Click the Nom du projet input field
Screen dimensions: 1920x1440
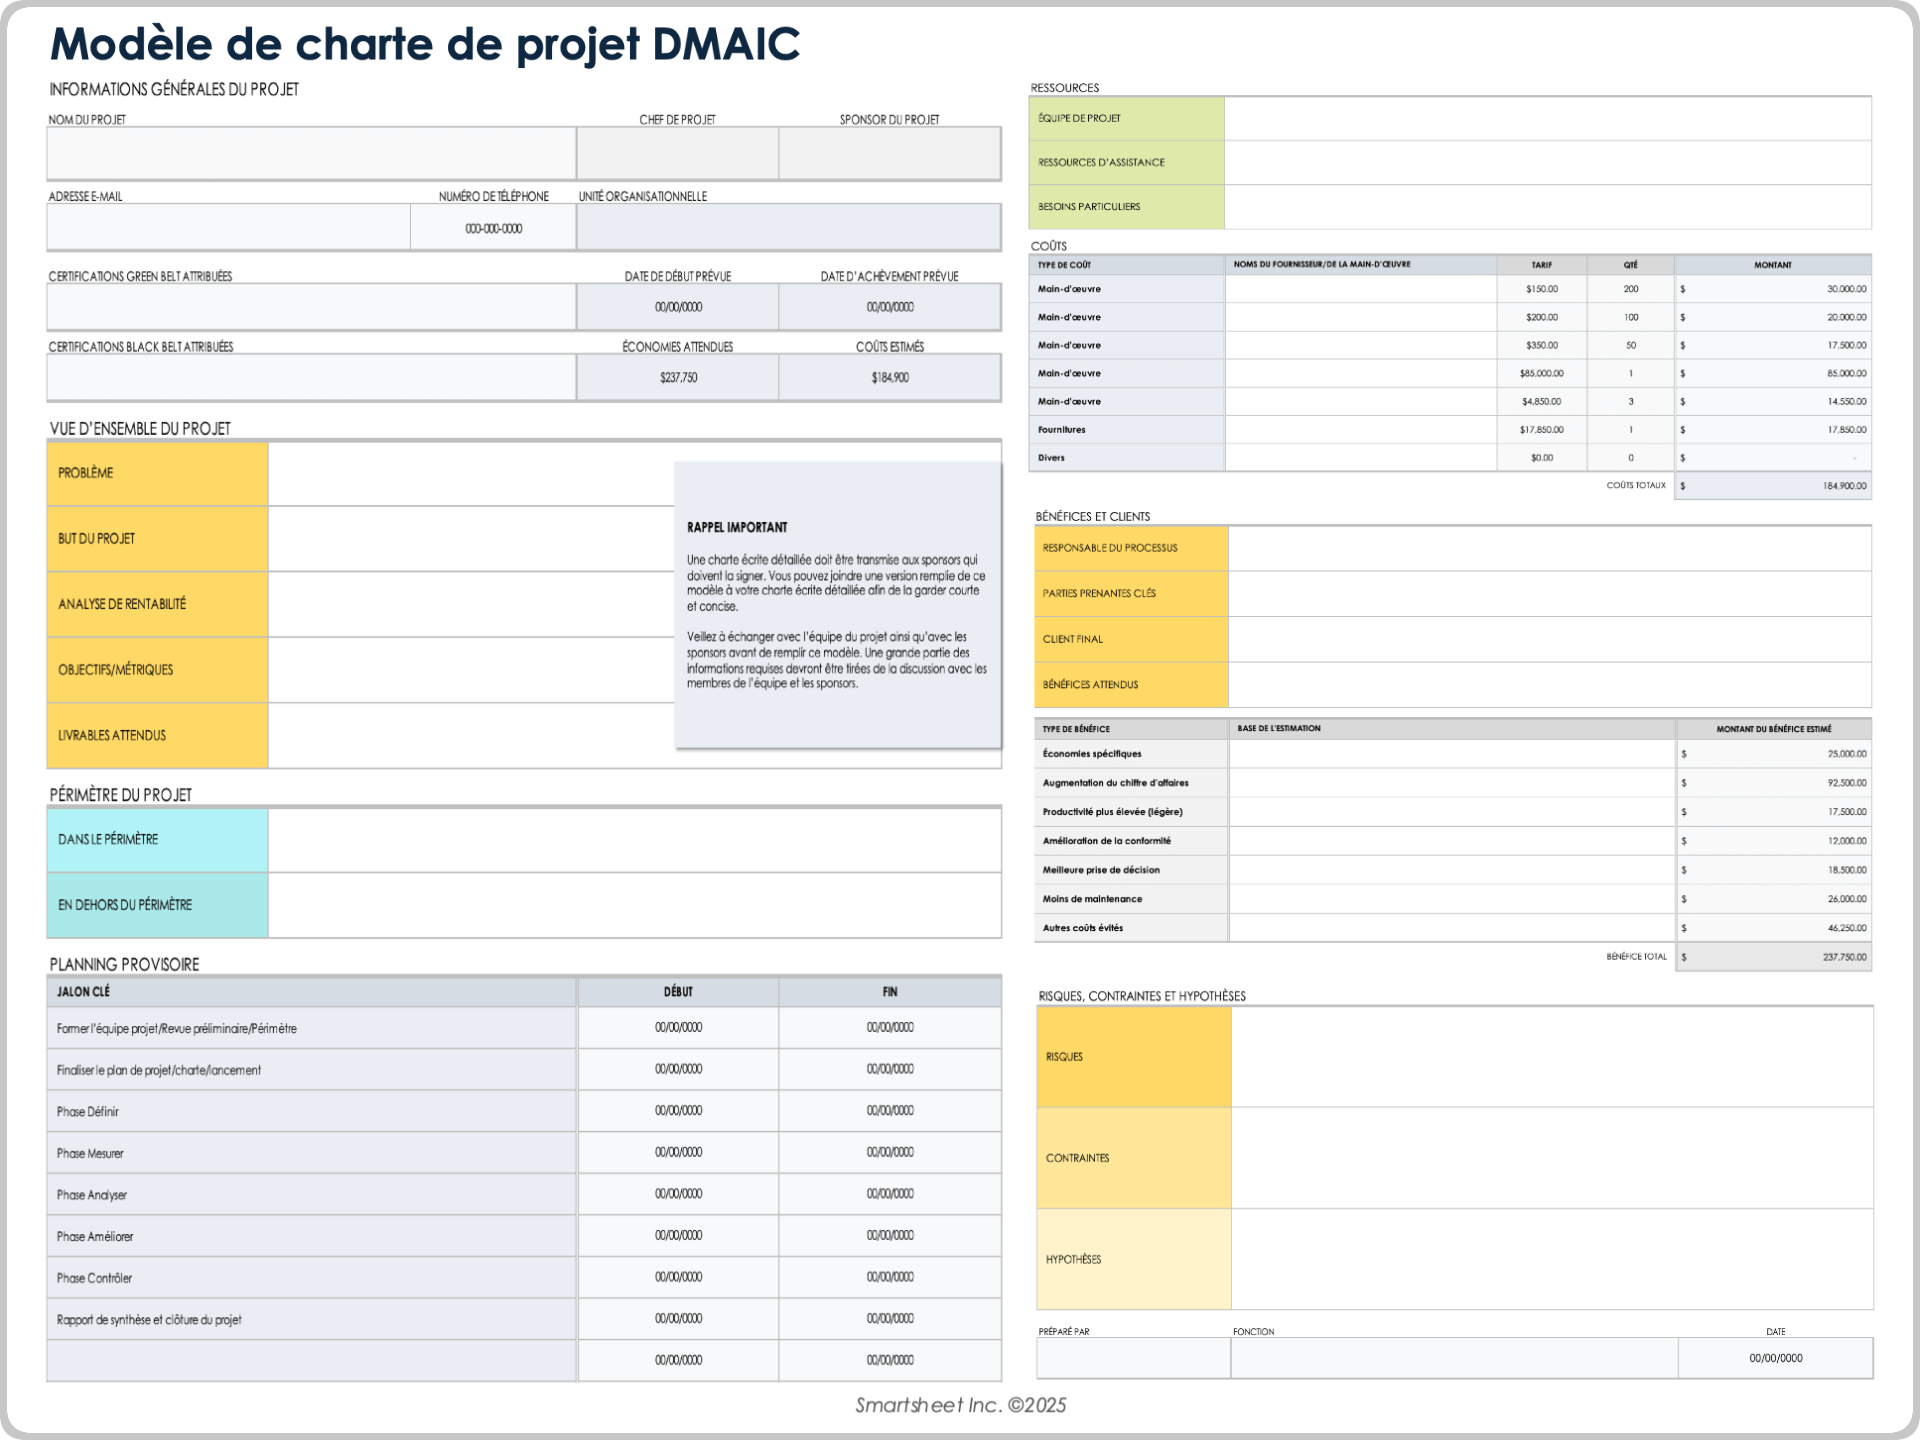tap(311, 153)
